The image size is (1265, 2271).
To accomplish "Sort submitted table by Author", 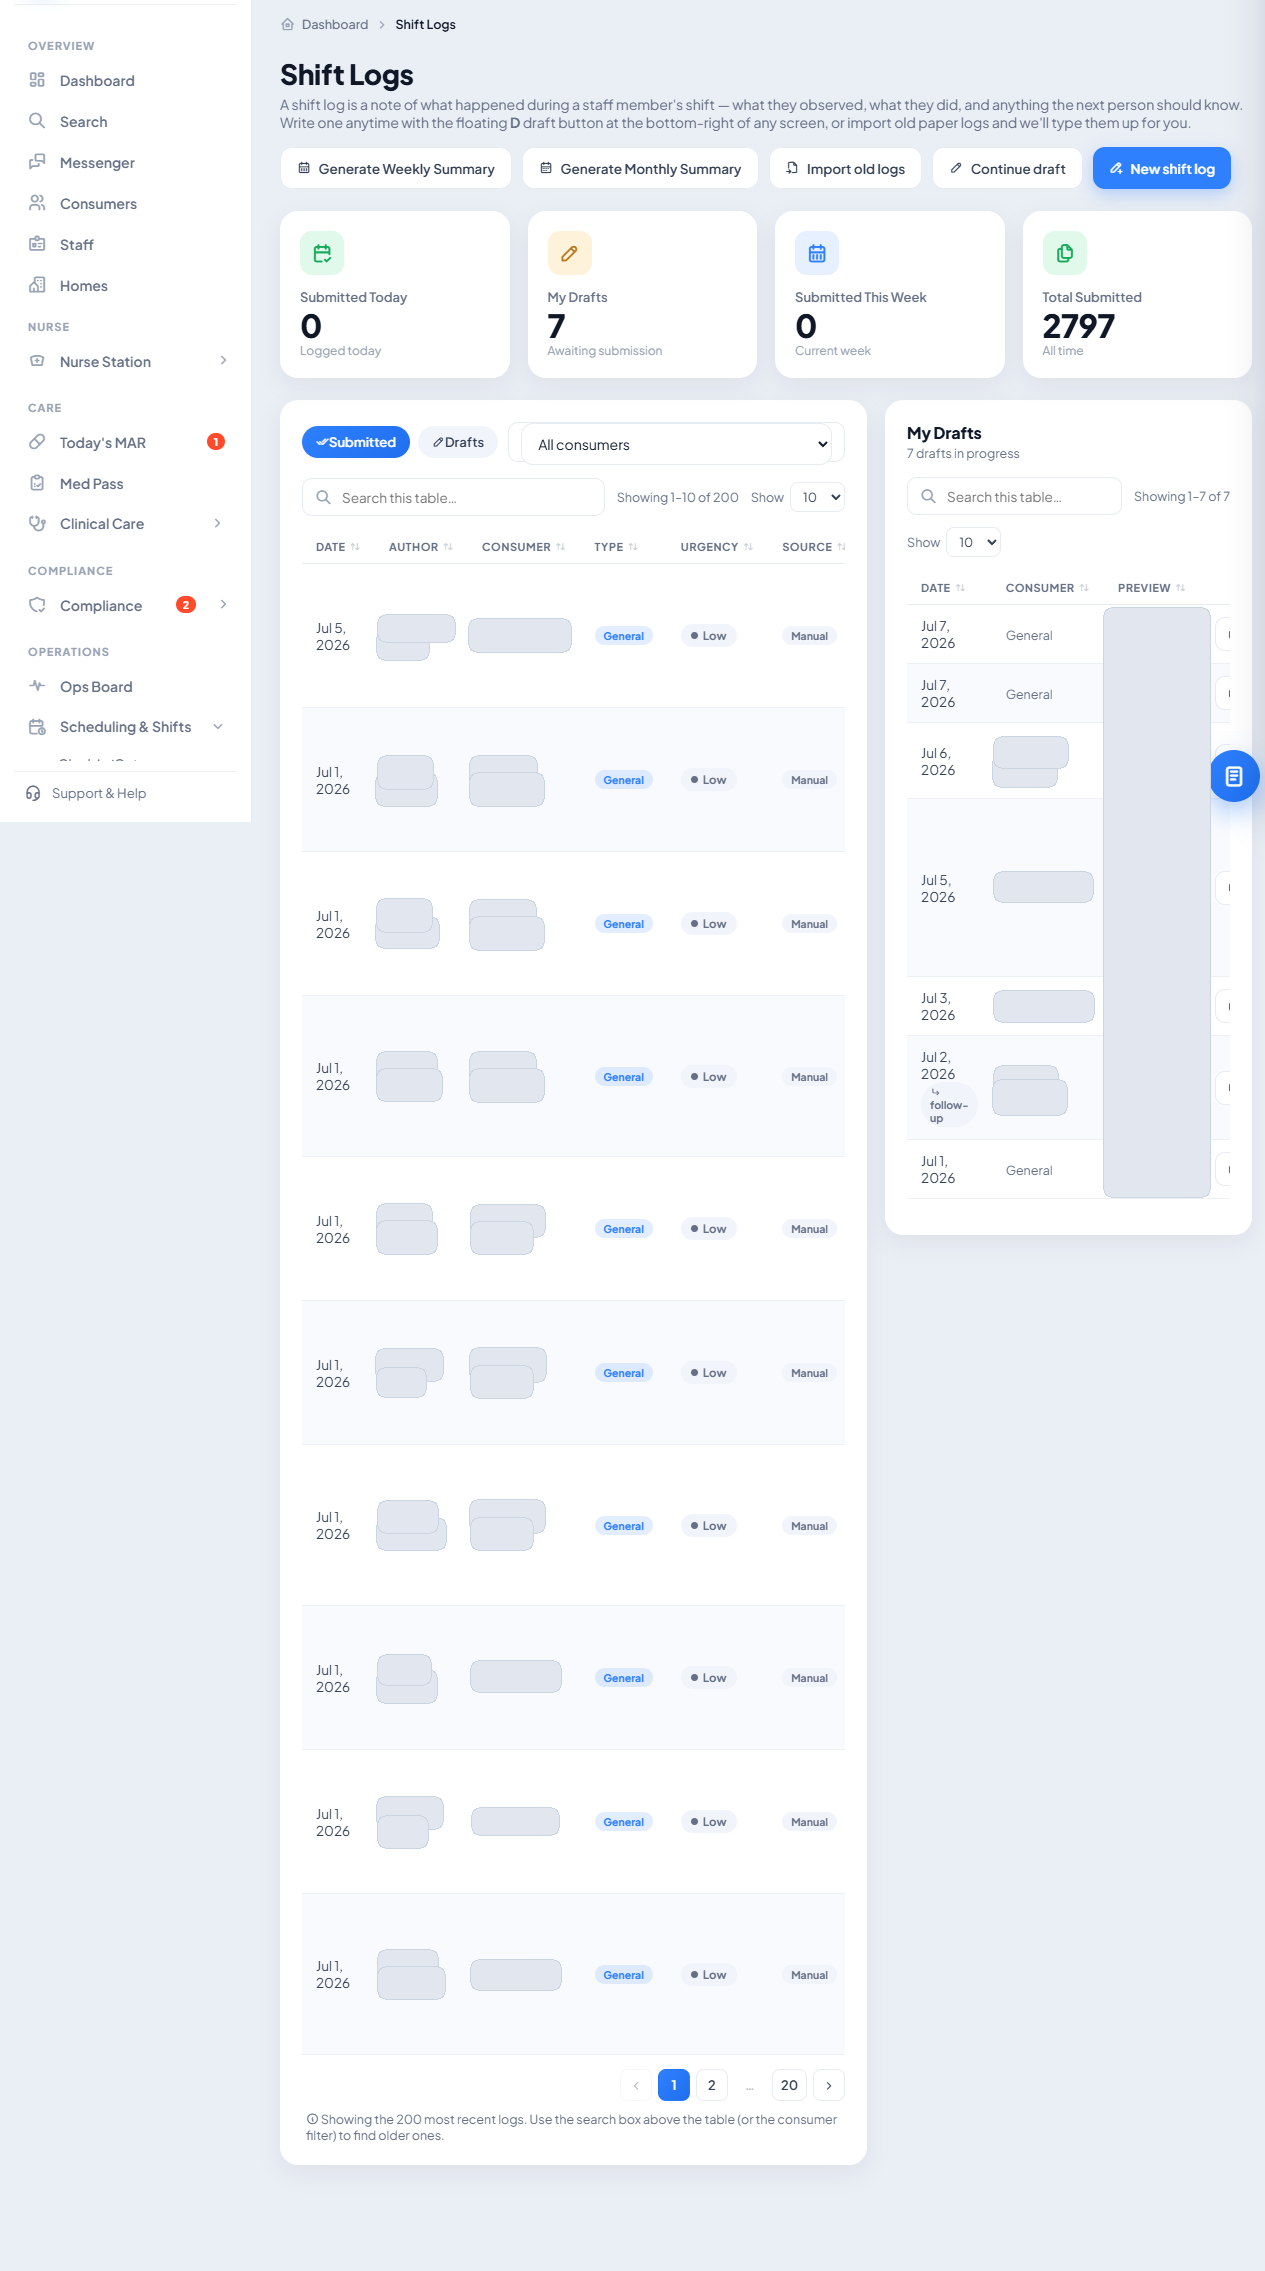I will point(420,547).
